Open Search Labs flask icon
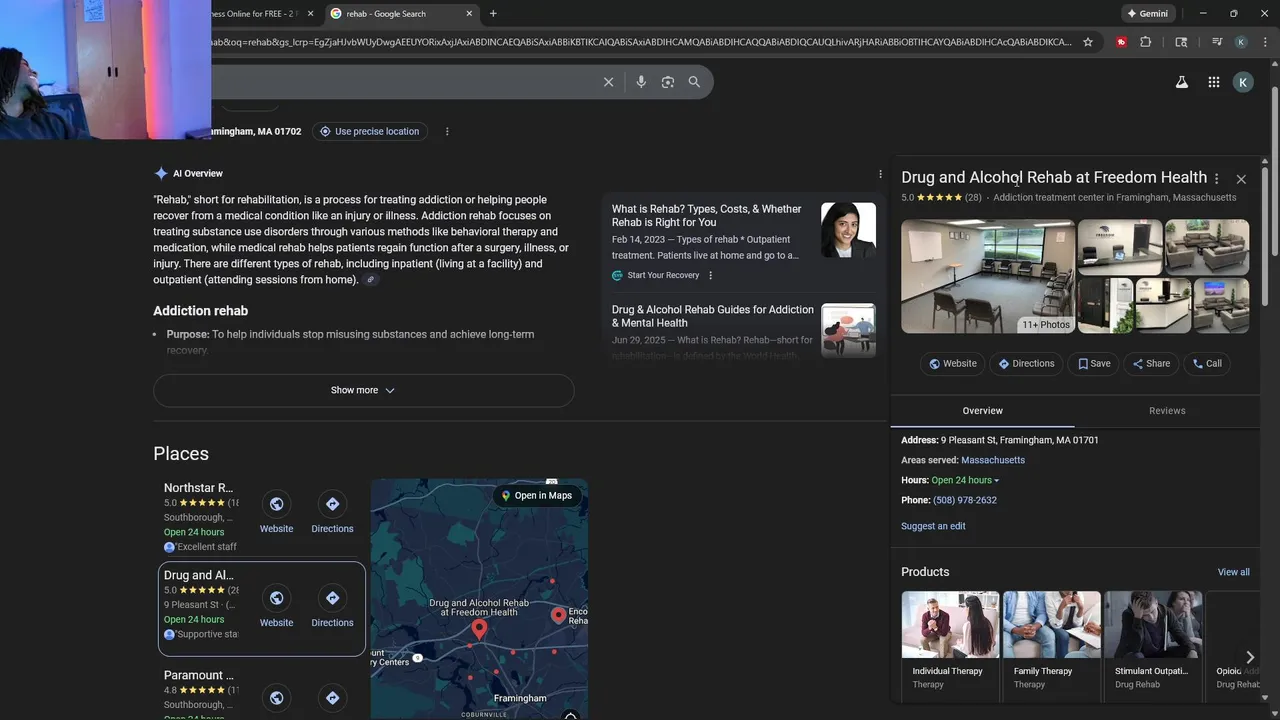 coord(1181,82)
